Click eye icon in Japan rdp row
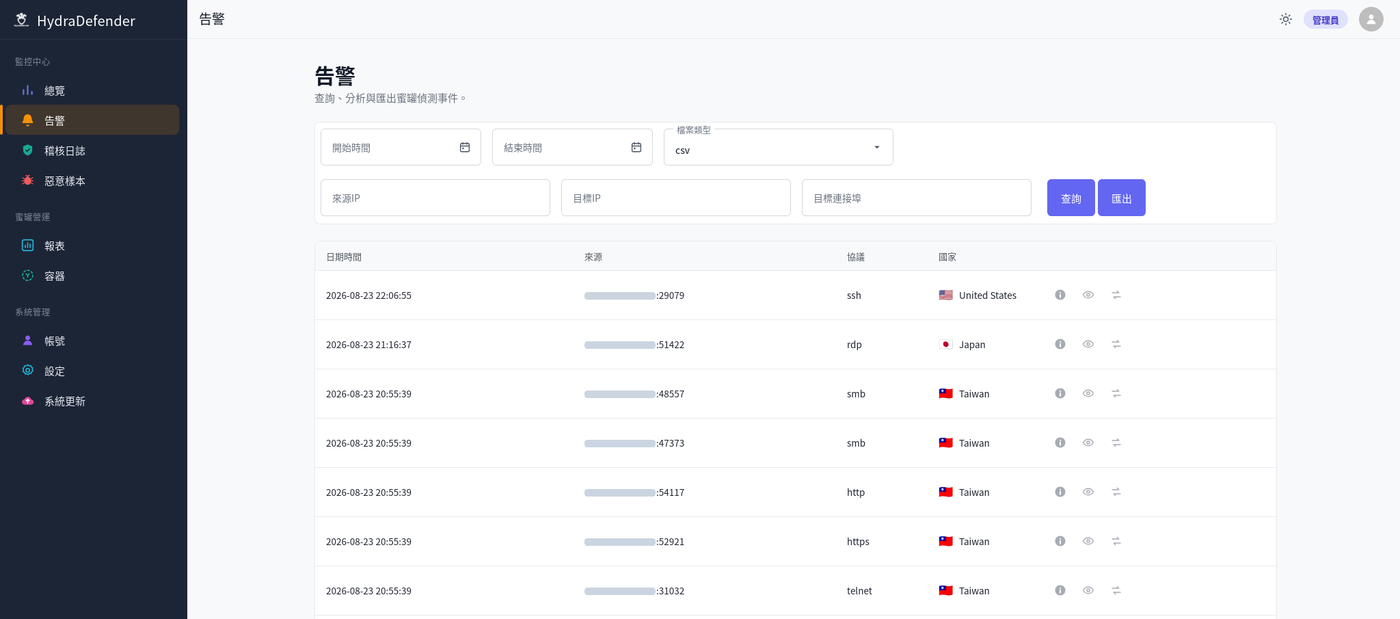The image size is (1400, 619). pos(1088,344)
